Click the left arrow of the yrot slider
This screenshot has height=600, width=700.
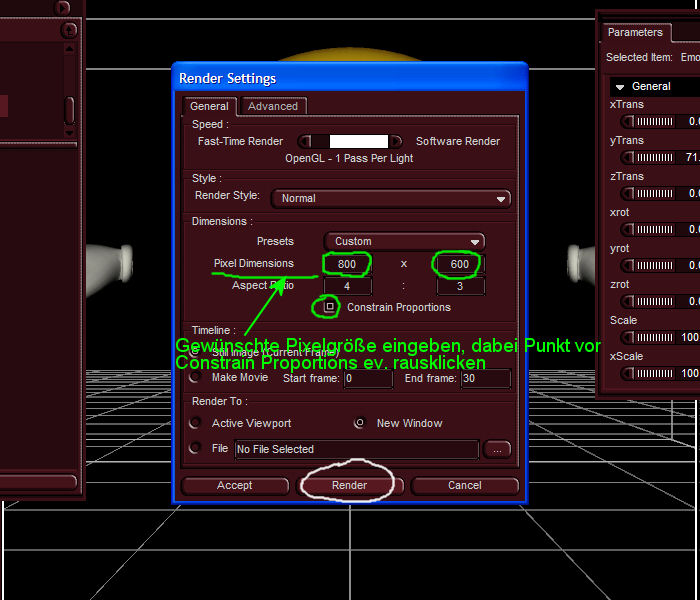pos(628,265)
